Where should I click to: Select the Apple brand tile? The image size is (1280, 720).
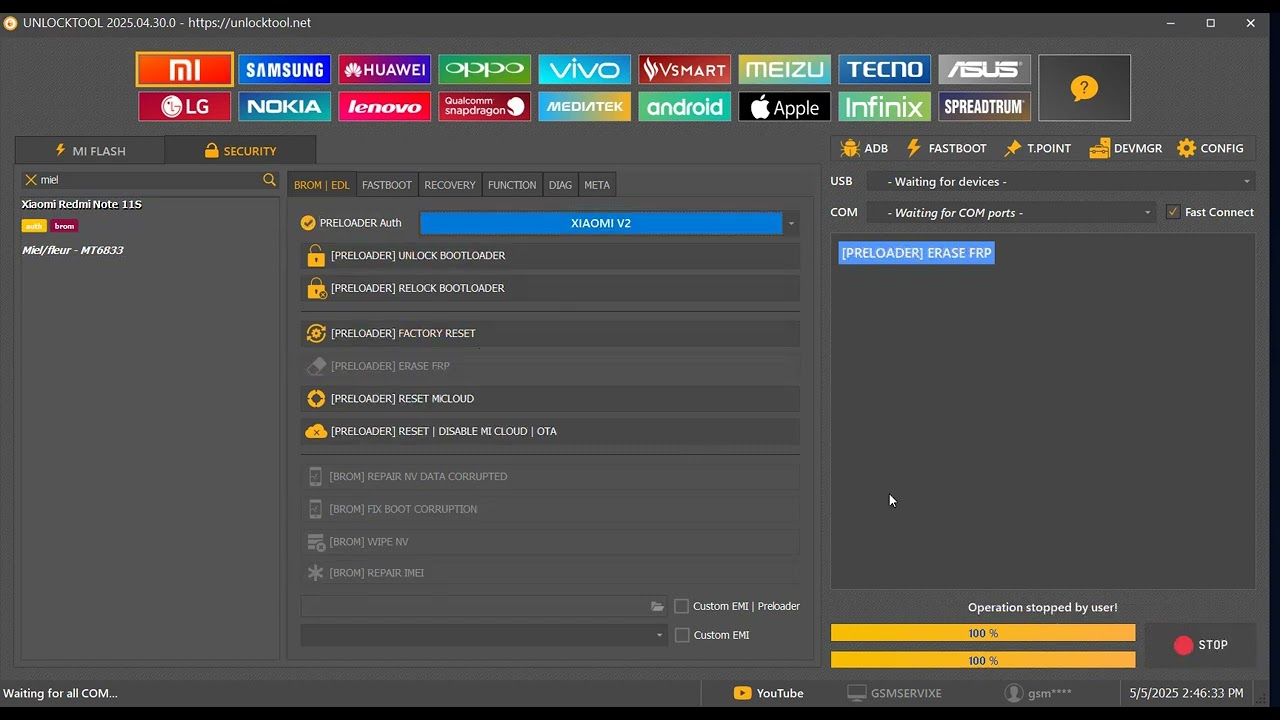click(x=785, y=106)
